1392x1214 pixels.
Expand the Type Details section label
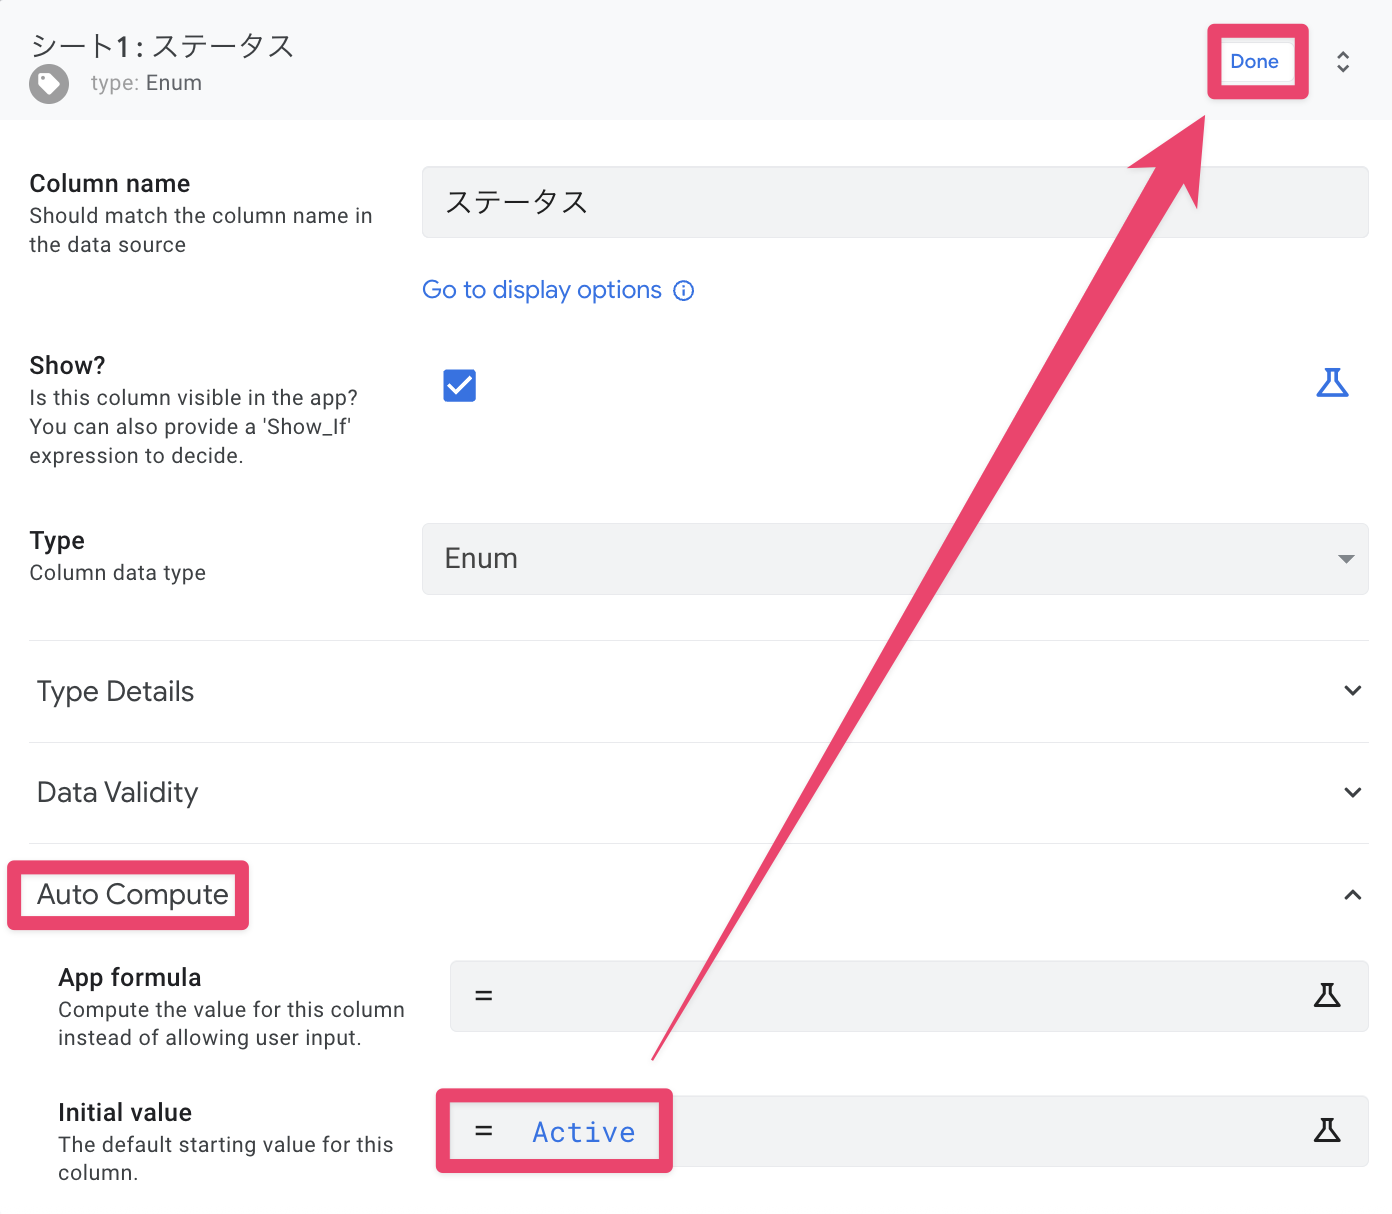point(116,692)
